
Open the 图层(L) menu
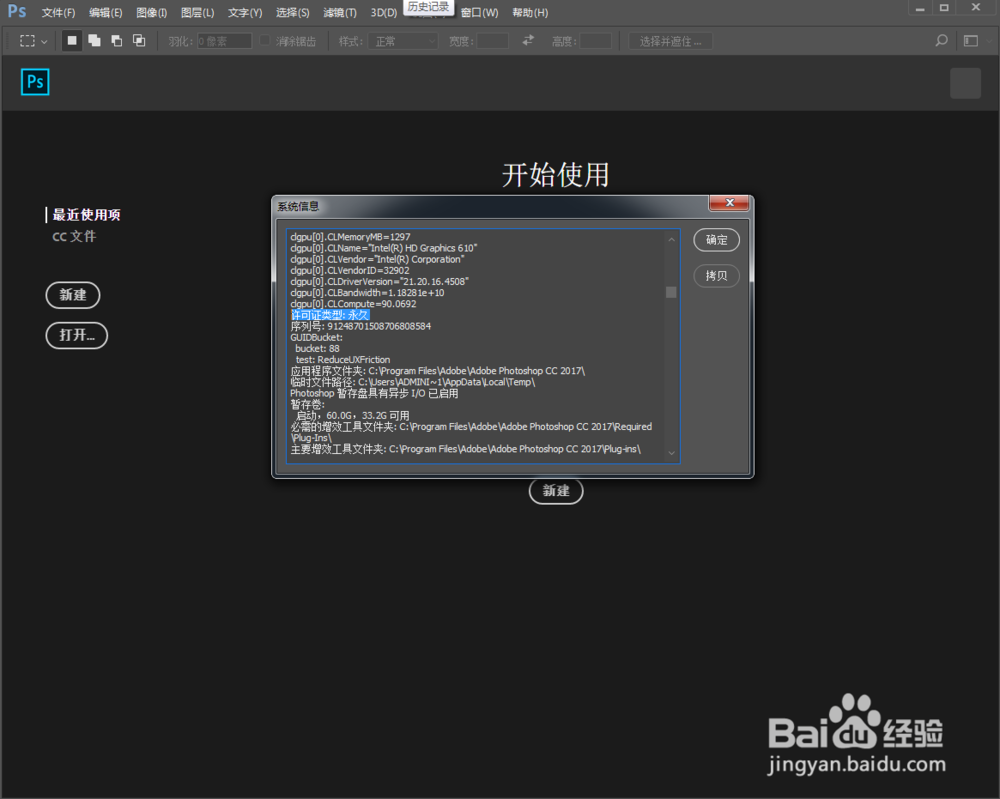click(197, 13)
